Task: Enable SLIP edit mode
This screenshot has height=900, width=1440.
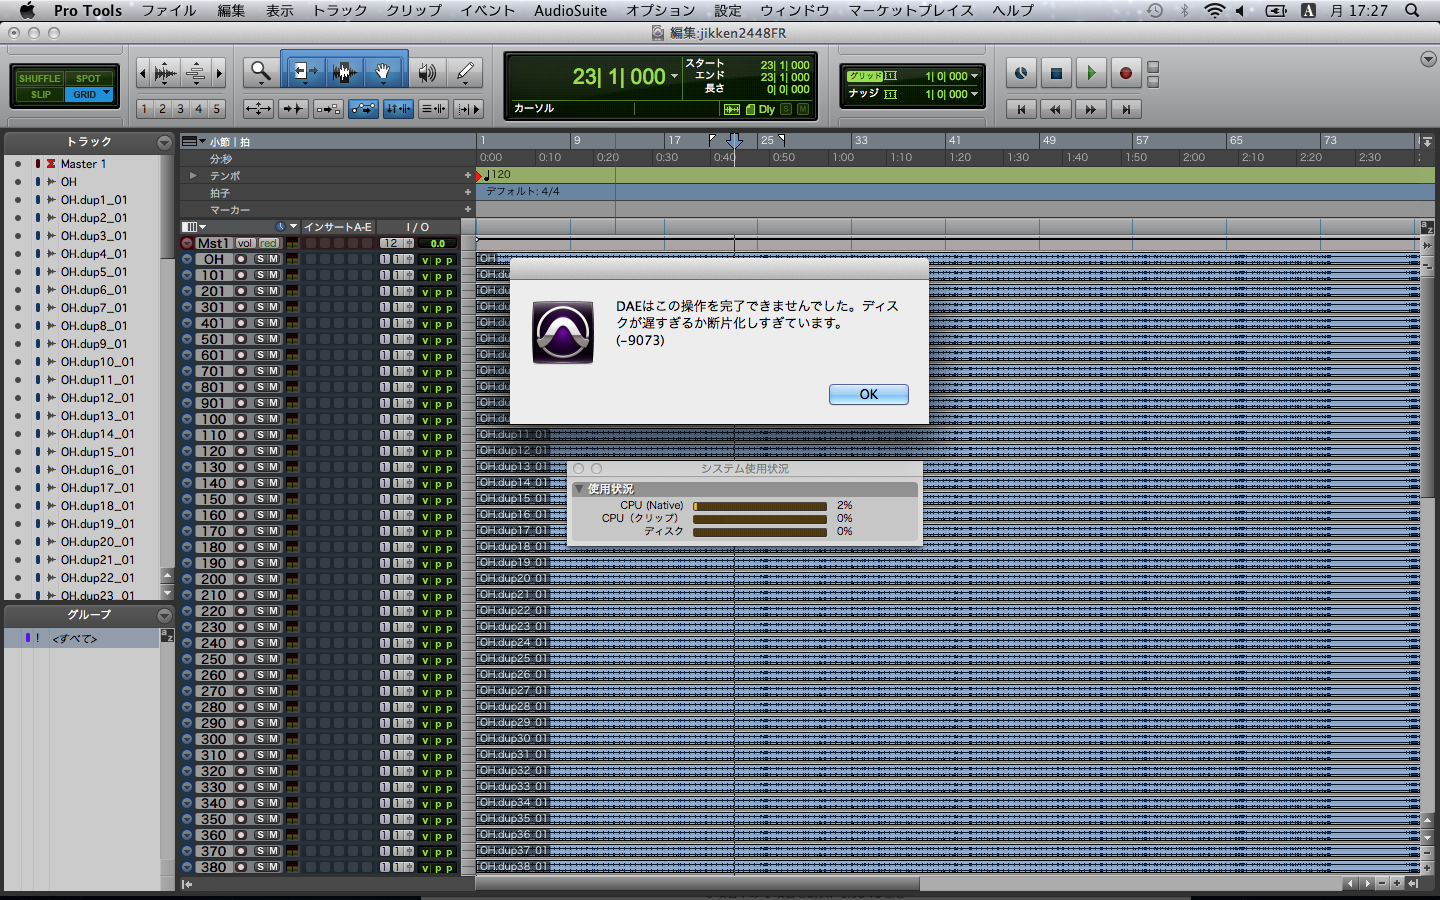Action: [40, 94]
